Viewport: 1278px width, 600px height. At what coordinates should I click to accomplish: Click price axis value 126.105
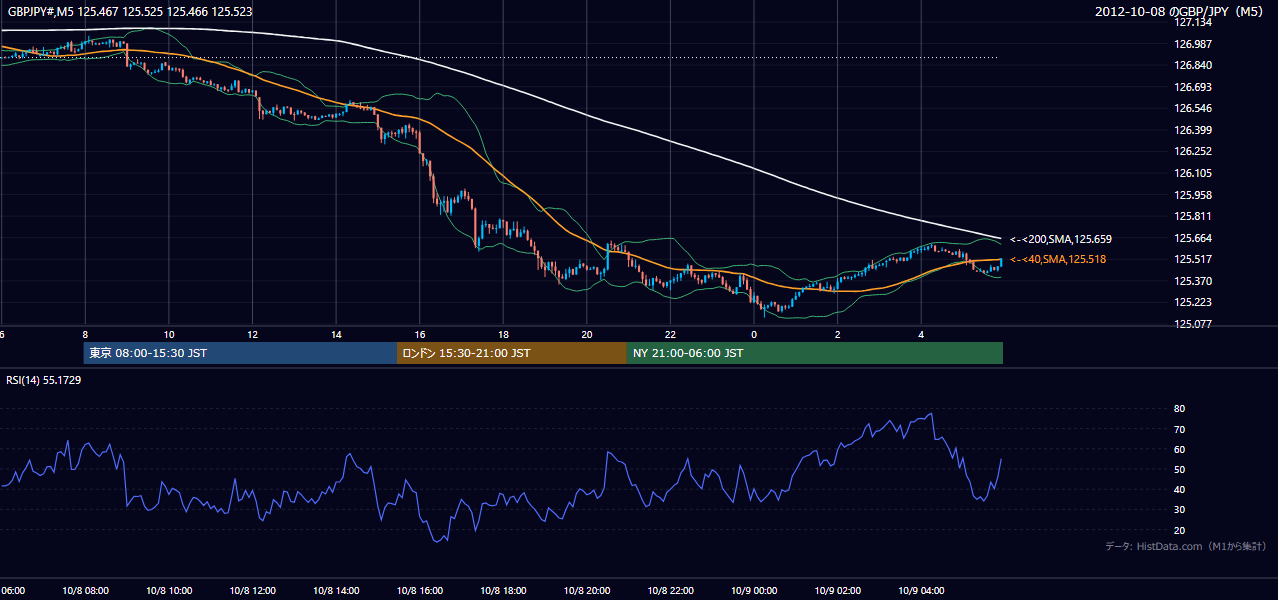[x=1194, y=173]
